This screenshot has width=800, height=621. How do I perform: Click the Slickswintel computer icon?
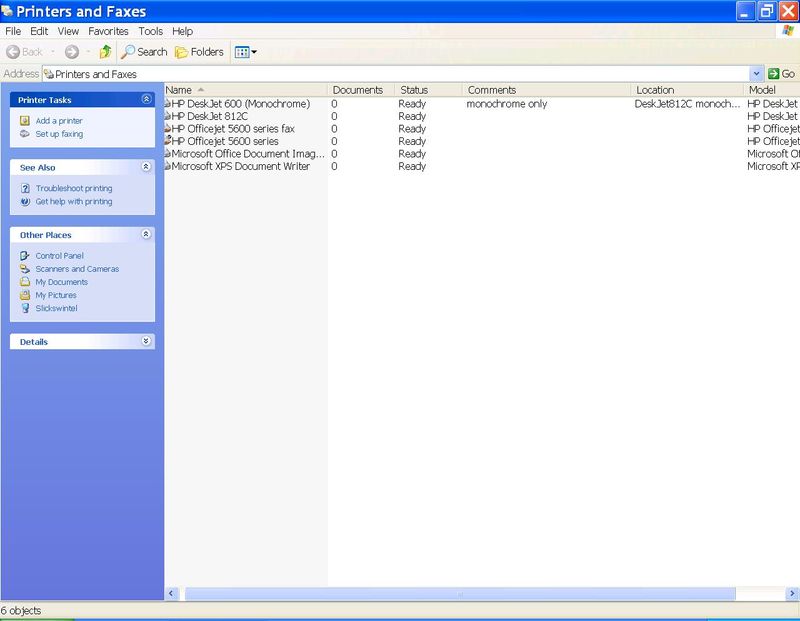[25, 308]
